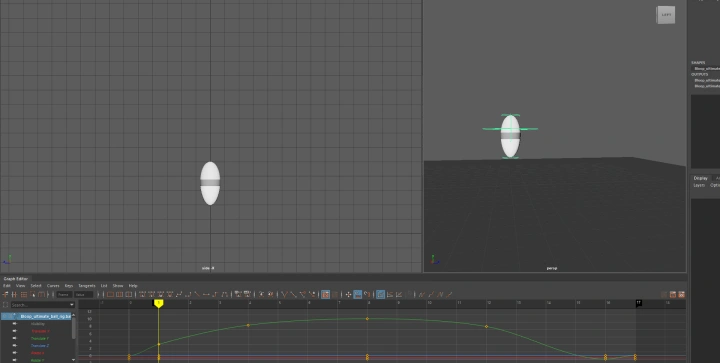Select the Visibility channel
The height and width of the screenshot is (363, 720).
38,324
